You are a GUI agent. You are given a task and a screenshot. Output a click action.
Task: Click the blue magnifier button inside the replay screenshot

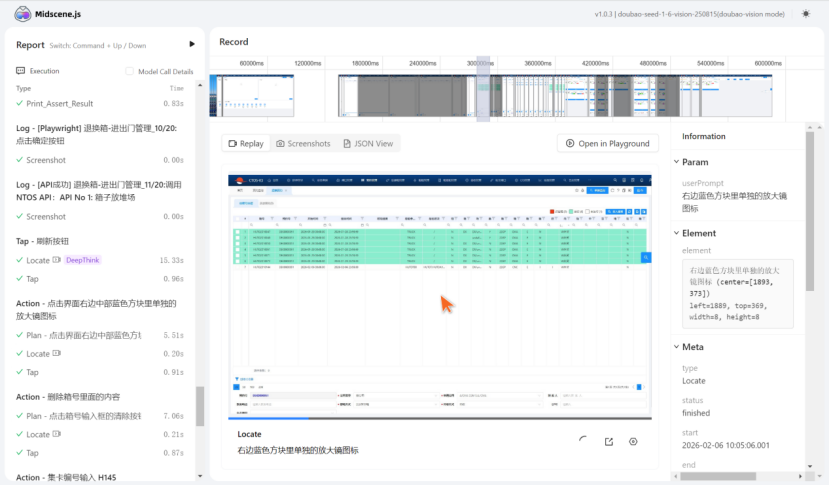pos(646,257)
